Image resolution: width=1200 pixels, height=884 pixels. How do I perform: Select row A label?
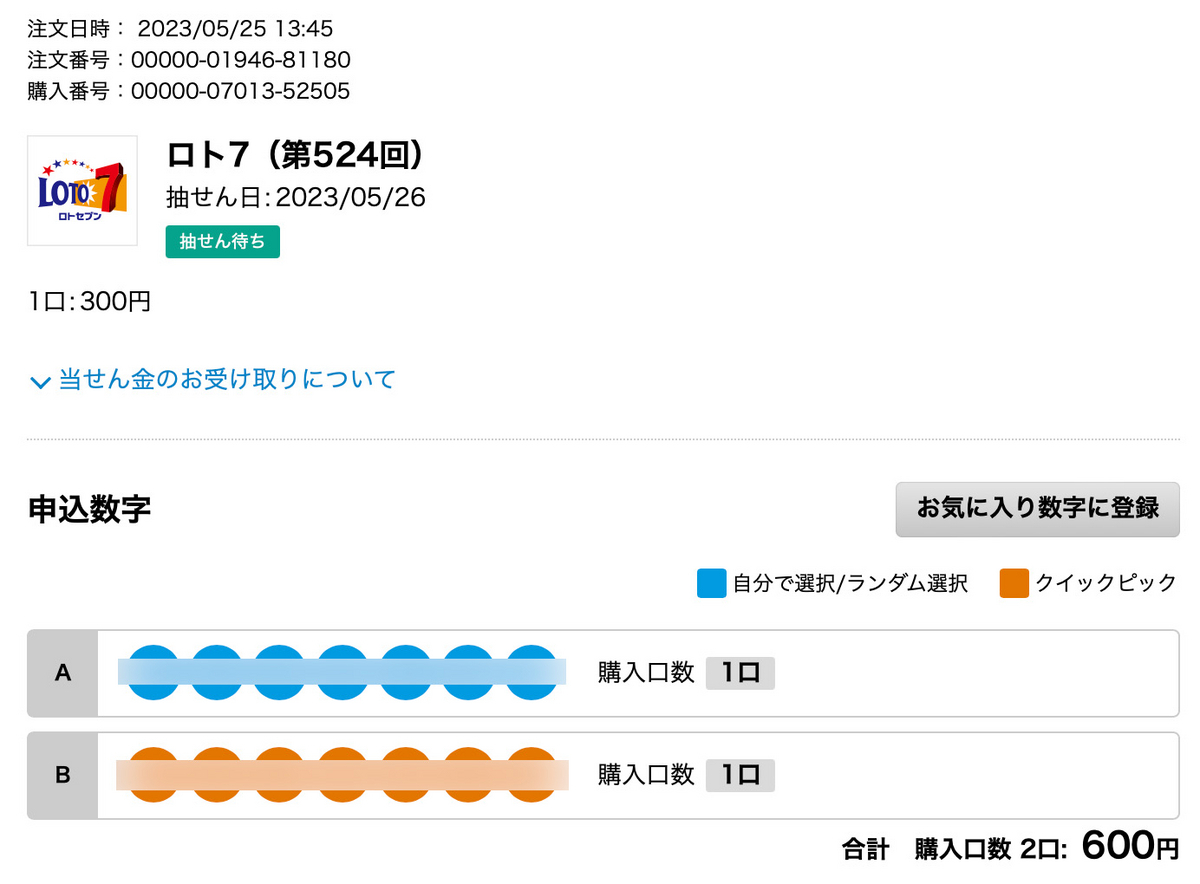tap(63, 673)
